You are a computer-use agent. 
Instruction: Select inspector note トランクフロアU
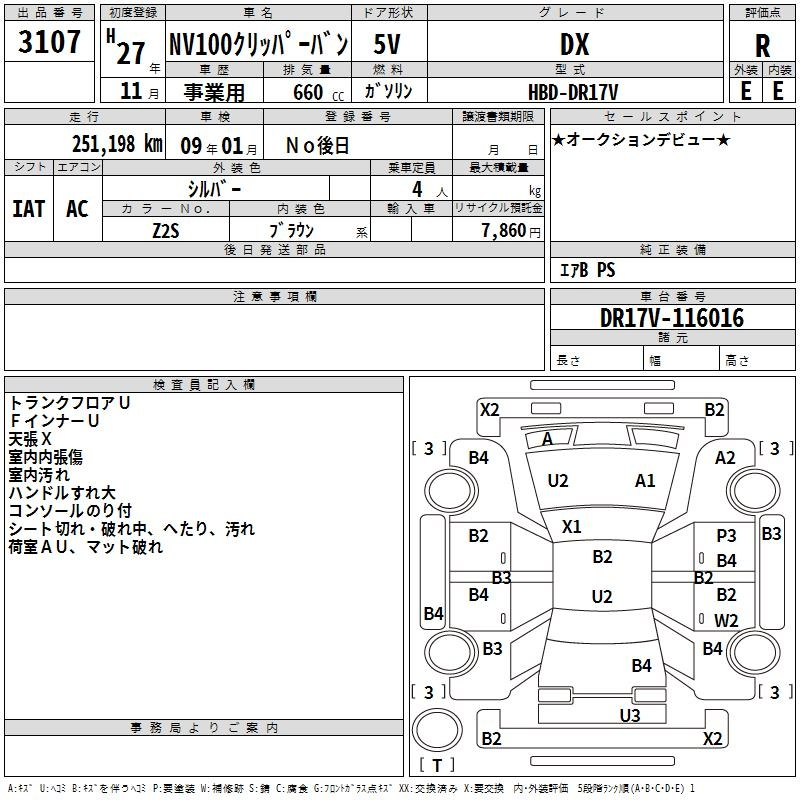tap(69, 403)
